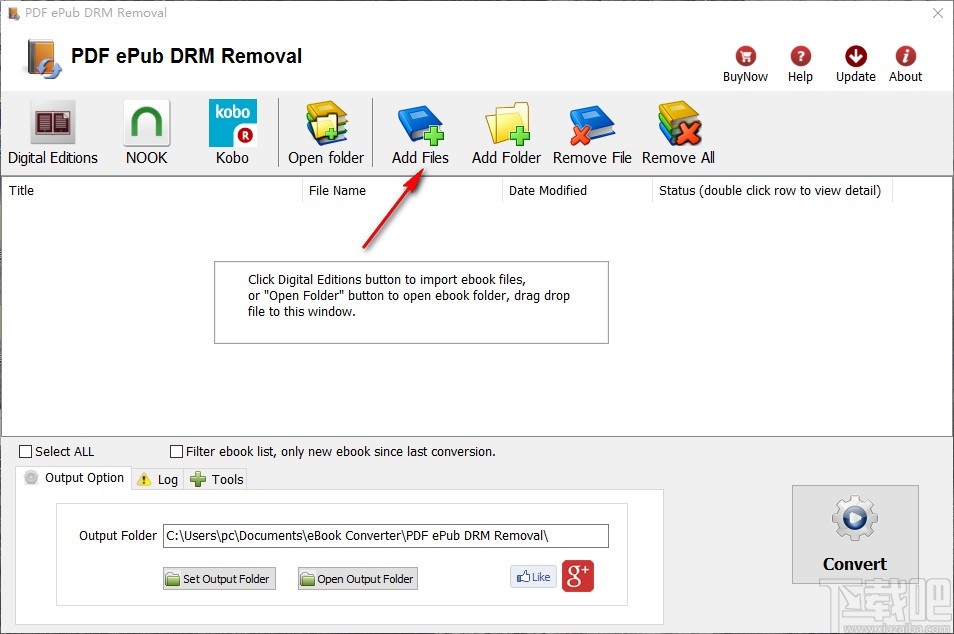954x634 pixels.
Task: Switch to the Log tab
Action: pos(157,479)
